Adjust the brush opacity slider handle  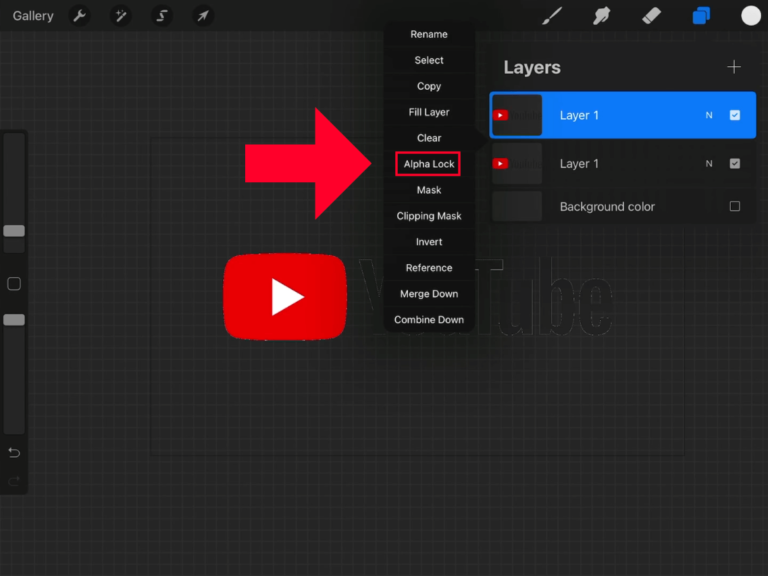(x=14, y=320)
